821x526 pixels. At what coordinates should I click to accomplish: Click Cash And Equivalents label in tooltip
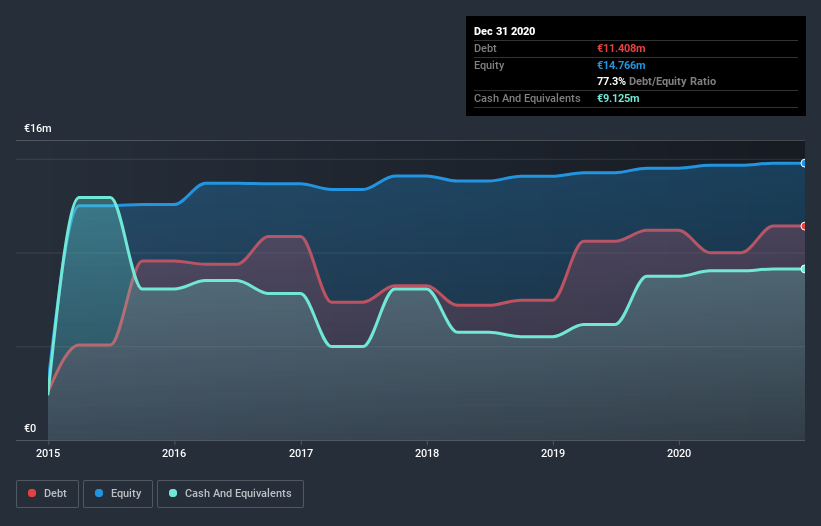tap(527, 98)
